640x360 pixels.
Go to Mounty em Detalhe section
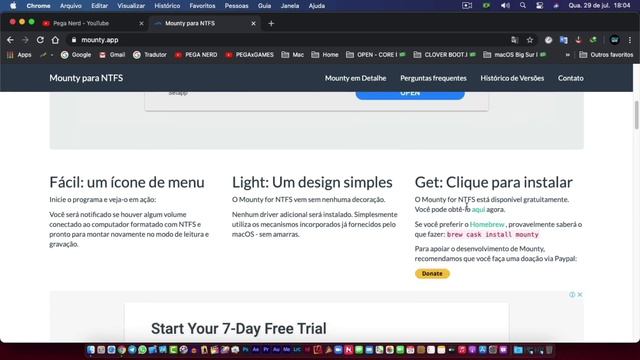point(356,78)
